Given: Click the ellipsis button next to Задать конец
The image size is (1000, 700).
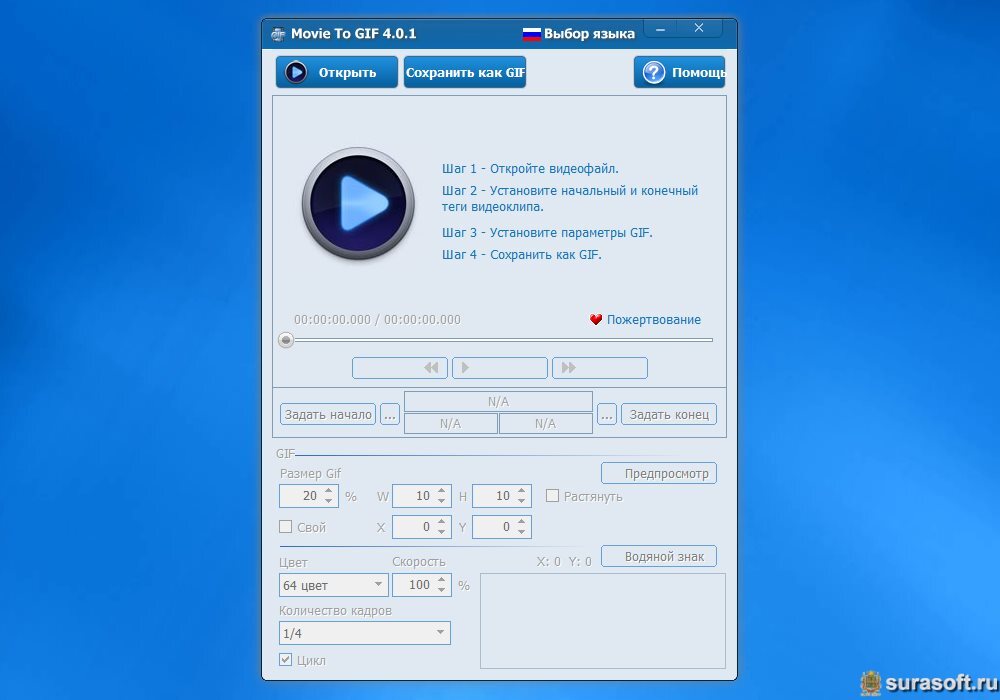Looking at the screenshot, I should (x=607, y=414).
